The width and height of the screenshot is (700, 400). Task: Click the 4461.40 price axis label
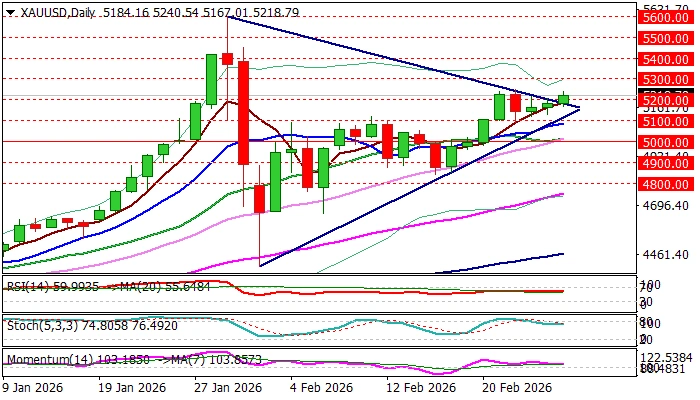coord(668,255)
